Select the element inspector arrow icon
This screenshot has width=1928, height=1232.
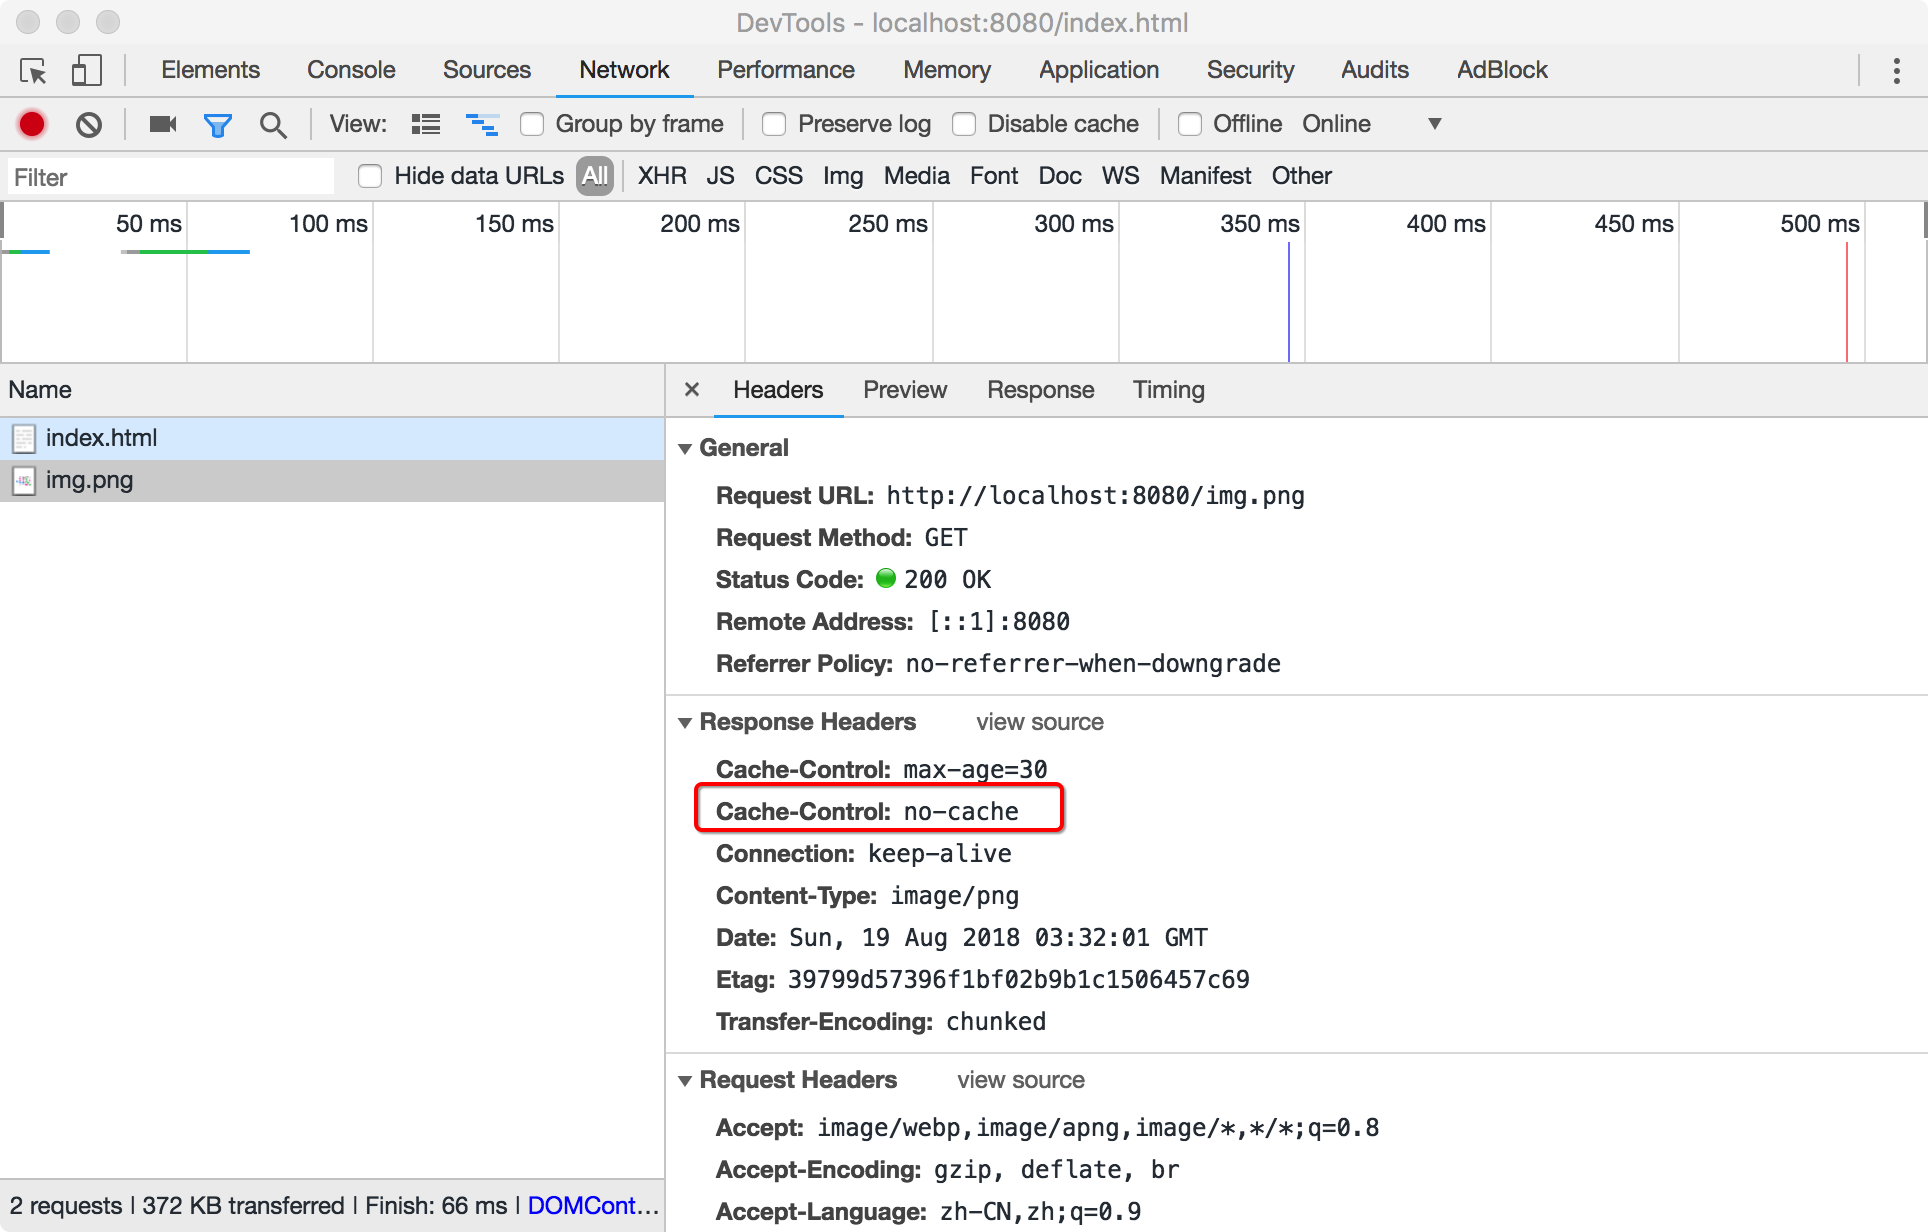(33, 71)
